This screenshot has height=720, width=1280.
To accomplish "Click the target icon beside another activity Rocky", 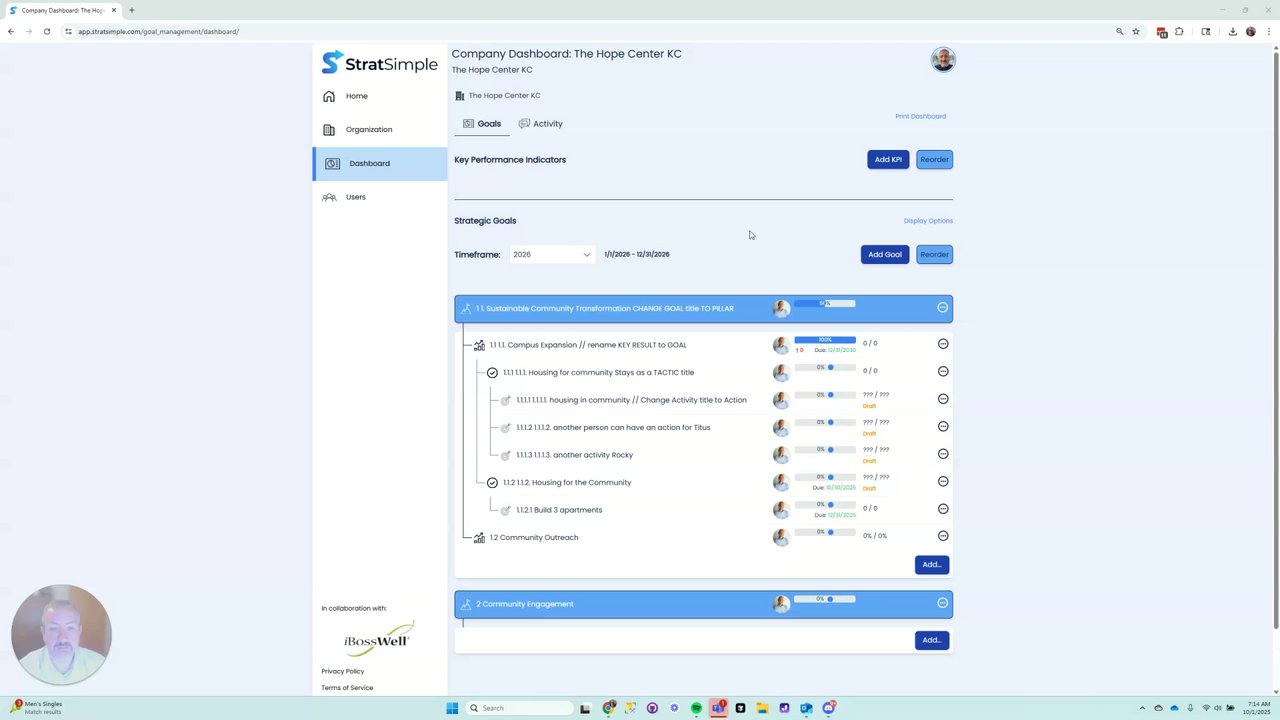I will click(x=506, y=455).
